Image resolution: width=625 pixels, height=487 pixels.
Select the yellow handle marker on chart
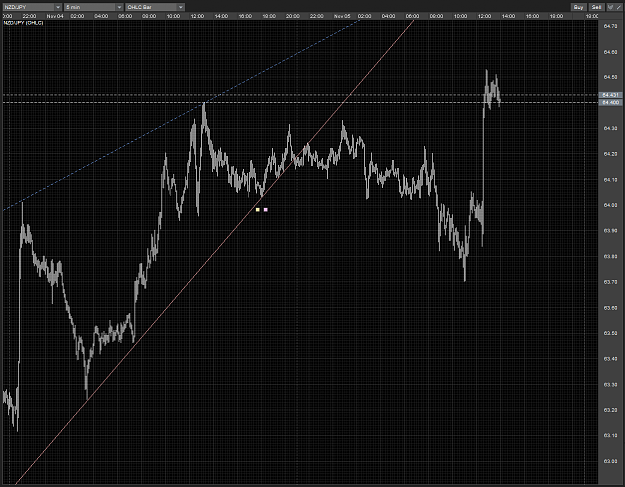coord(257,210)
